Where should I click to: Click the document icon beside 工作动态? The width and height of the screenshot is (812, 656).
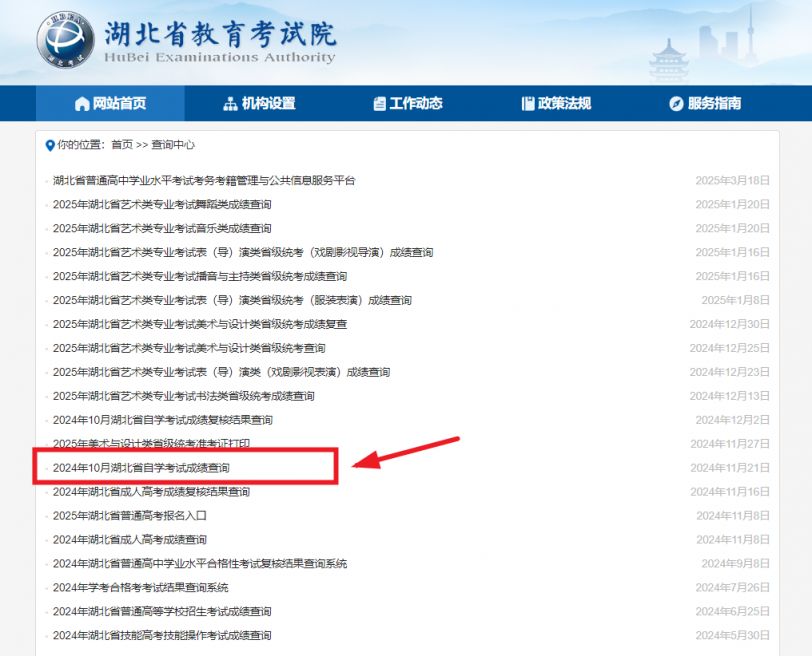tap(379, 104)
